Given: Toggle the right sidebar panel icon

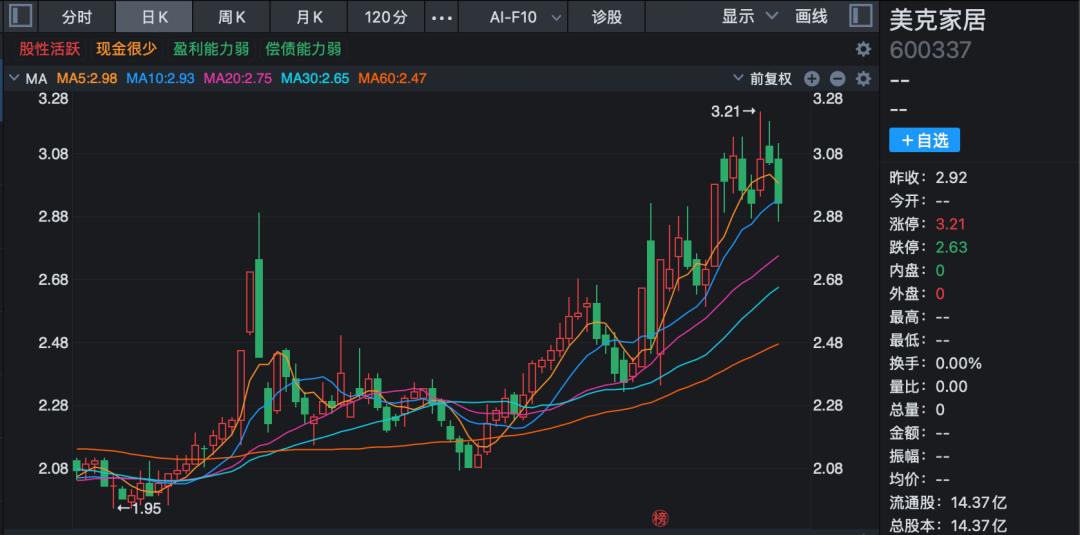Looking at the screenshot, I should 860,16.
